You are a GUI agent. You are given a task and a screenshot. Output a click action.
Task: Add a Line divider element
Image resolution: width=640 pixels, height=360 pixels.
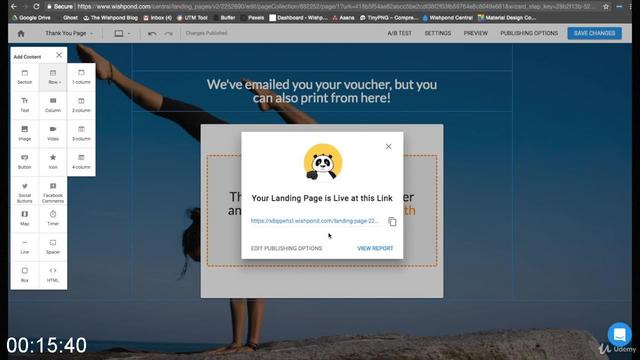(24, 247)
